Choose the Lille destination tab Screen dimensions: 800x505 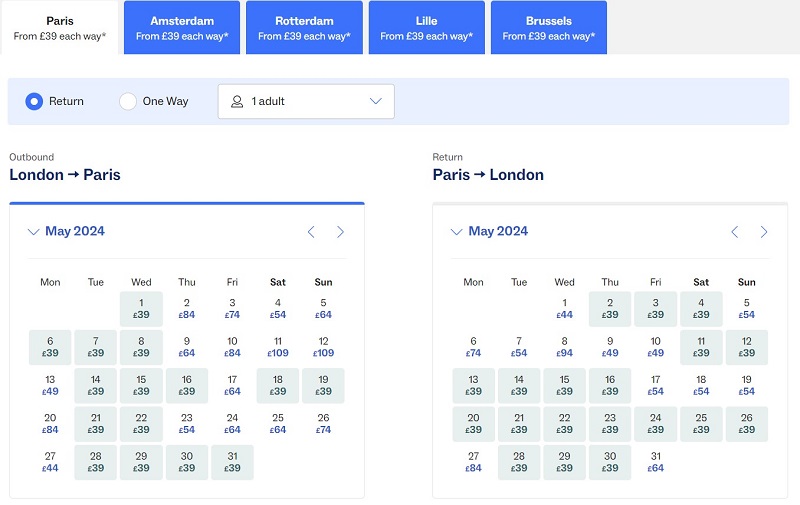point(427,28)
